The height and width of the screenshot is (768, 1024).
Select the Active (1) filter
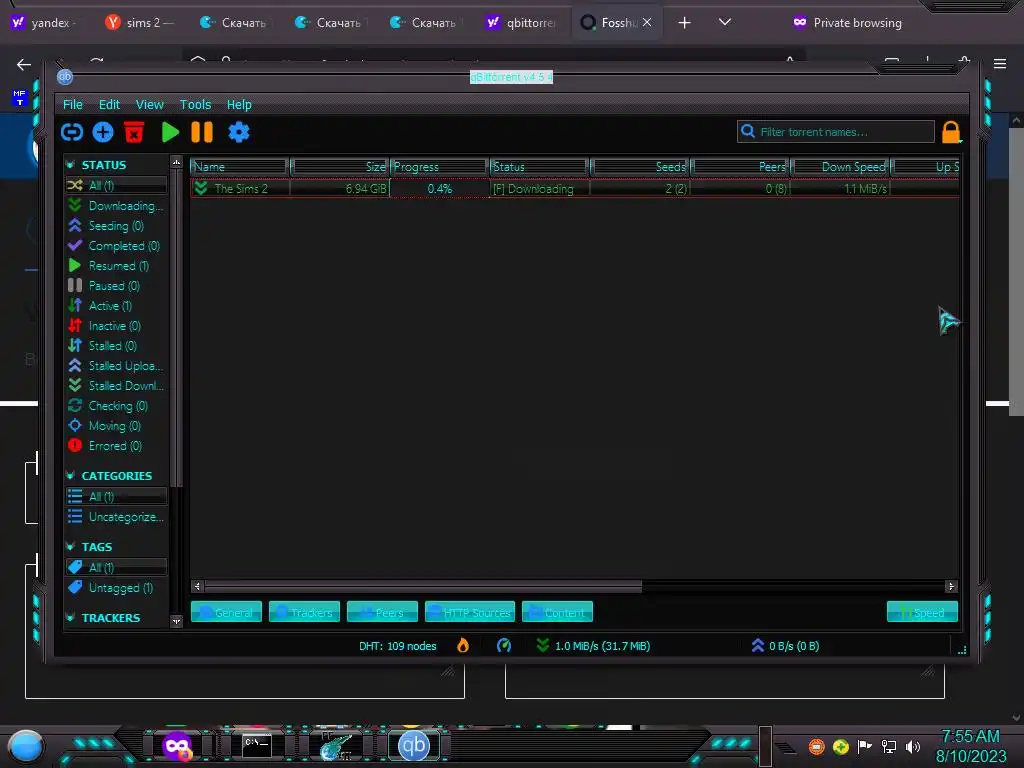point(116,306)
